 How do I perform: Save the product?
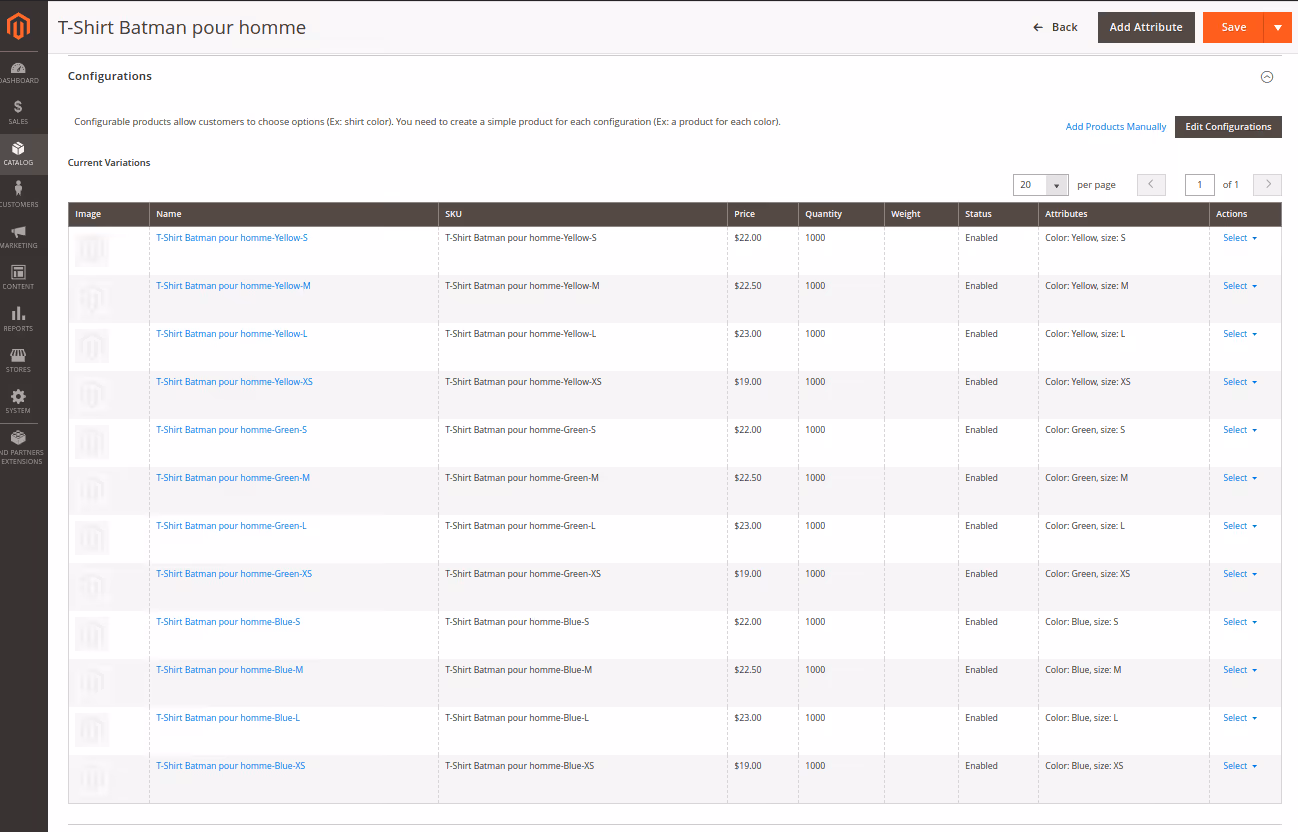[1233, 27]
